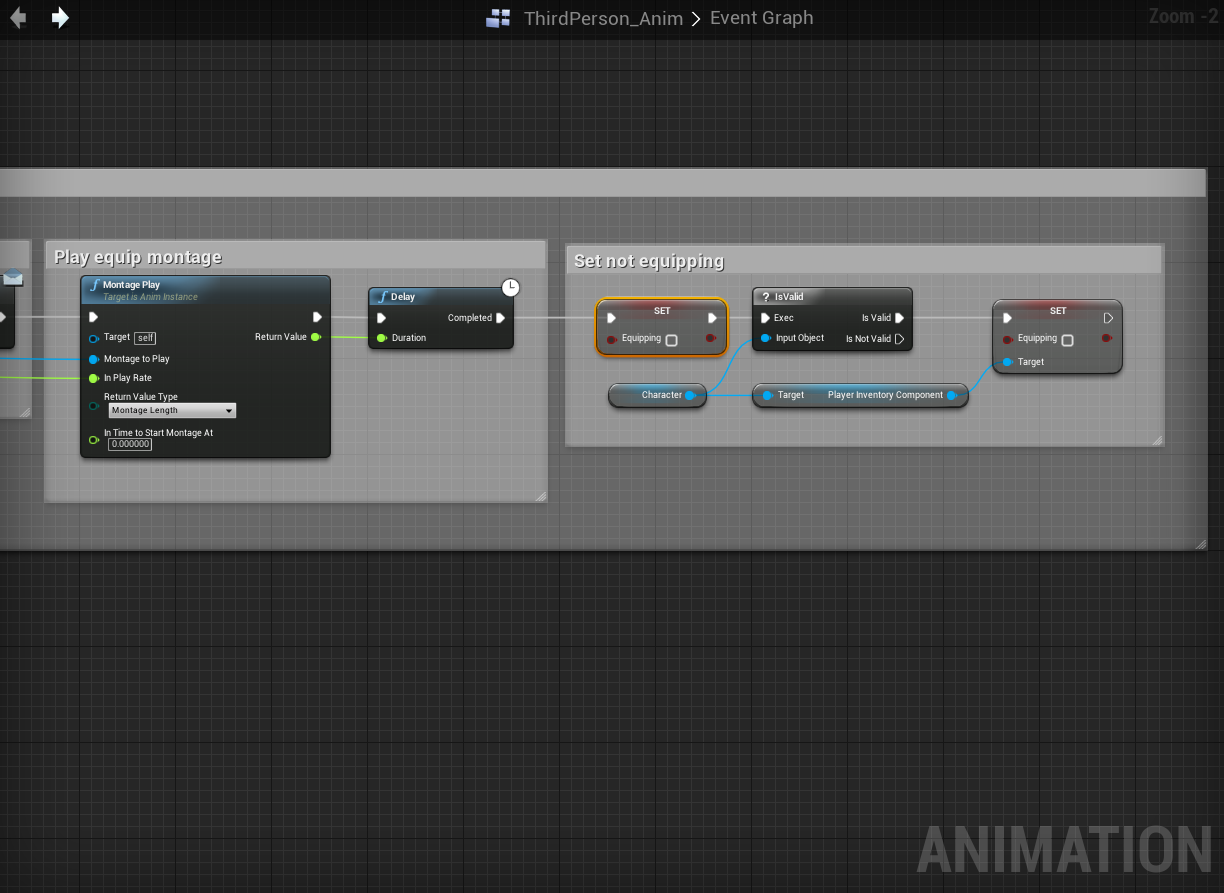1224x893 pixels.
Task: Click ThirdPerson_Anim in the breadcrumb
Action: pyautogui.click(x=604, y=18)
